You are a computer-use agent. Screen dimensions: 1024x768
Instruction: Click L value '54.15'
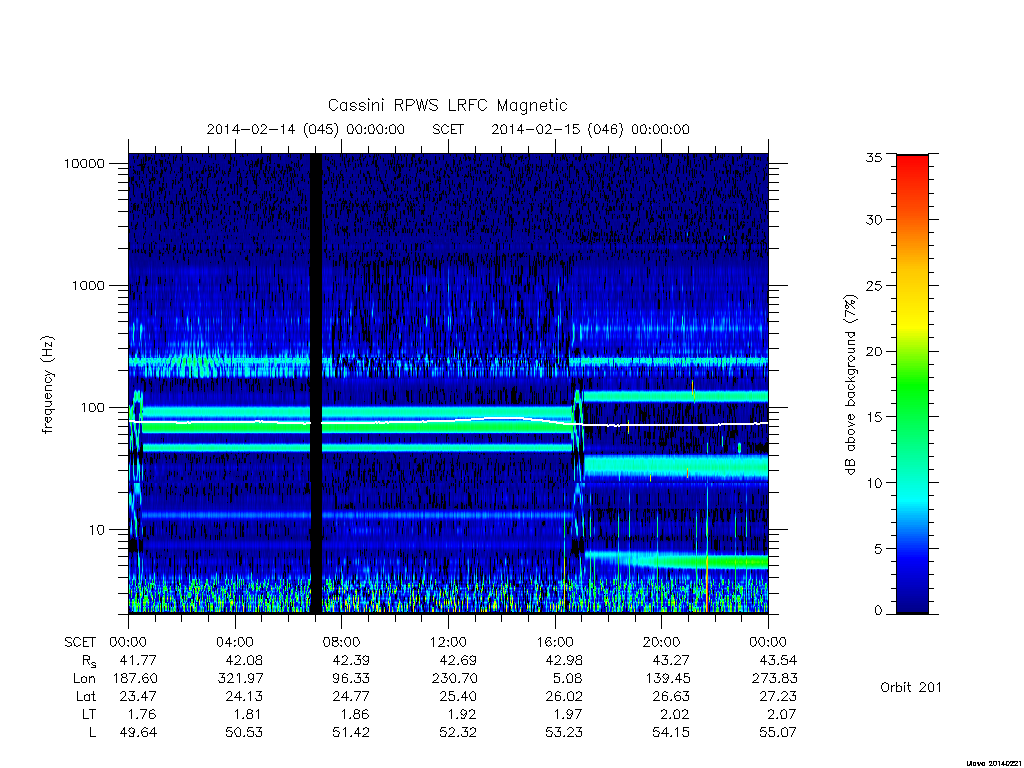[671, 733]
